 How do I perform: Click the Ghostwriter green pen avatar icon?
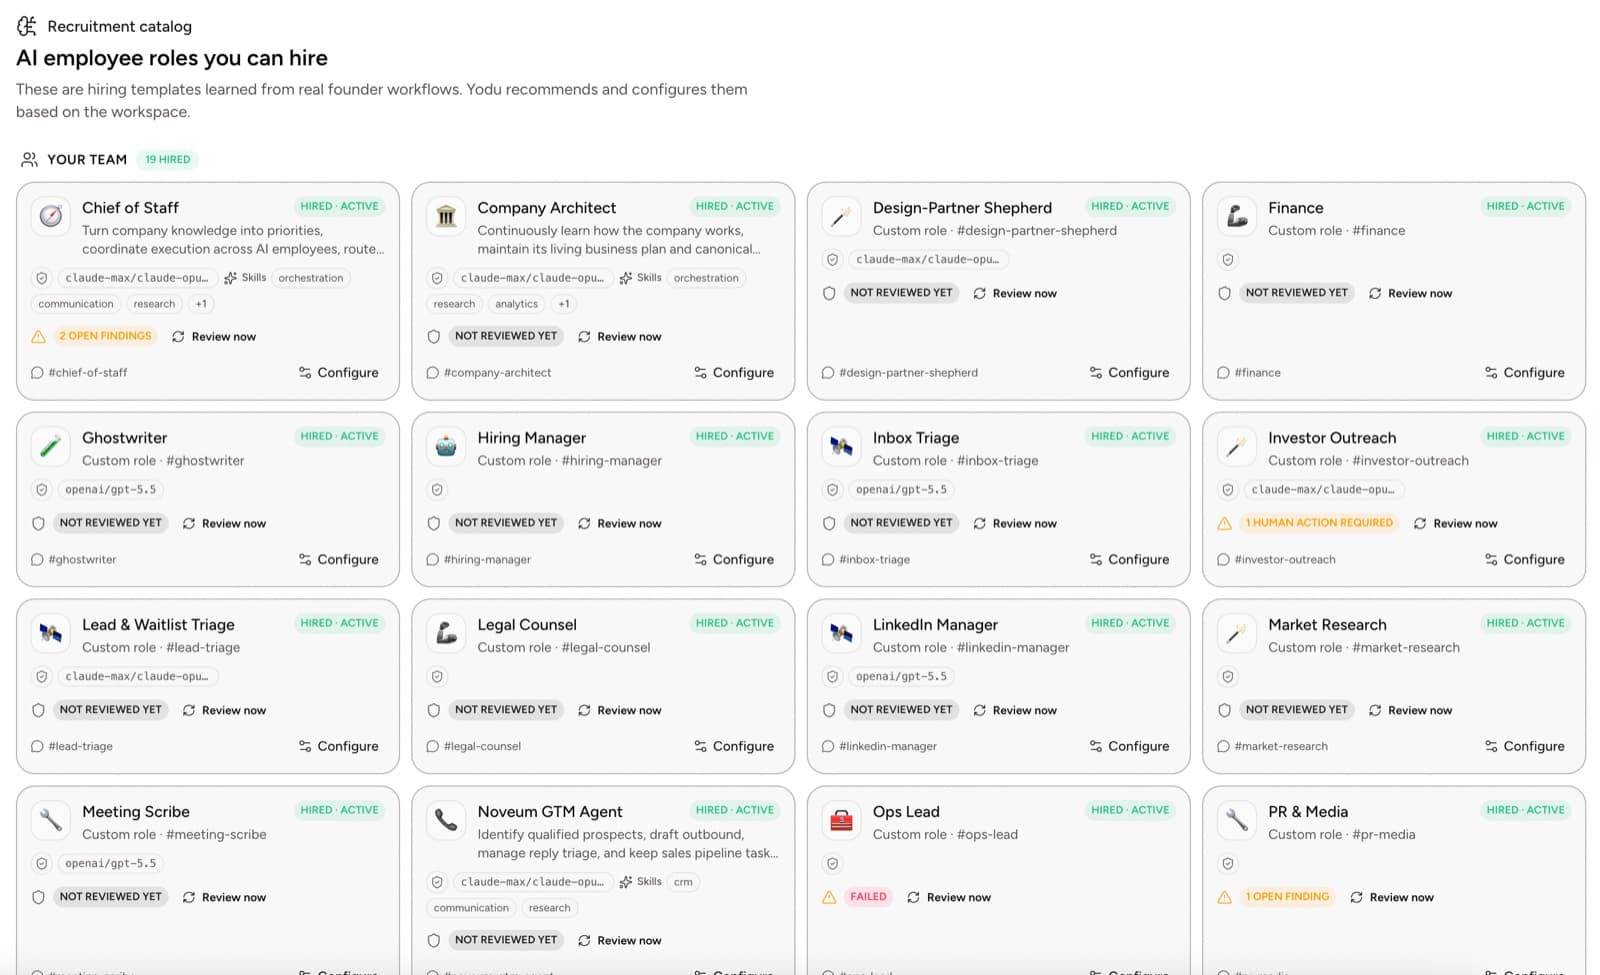(51, 446)
